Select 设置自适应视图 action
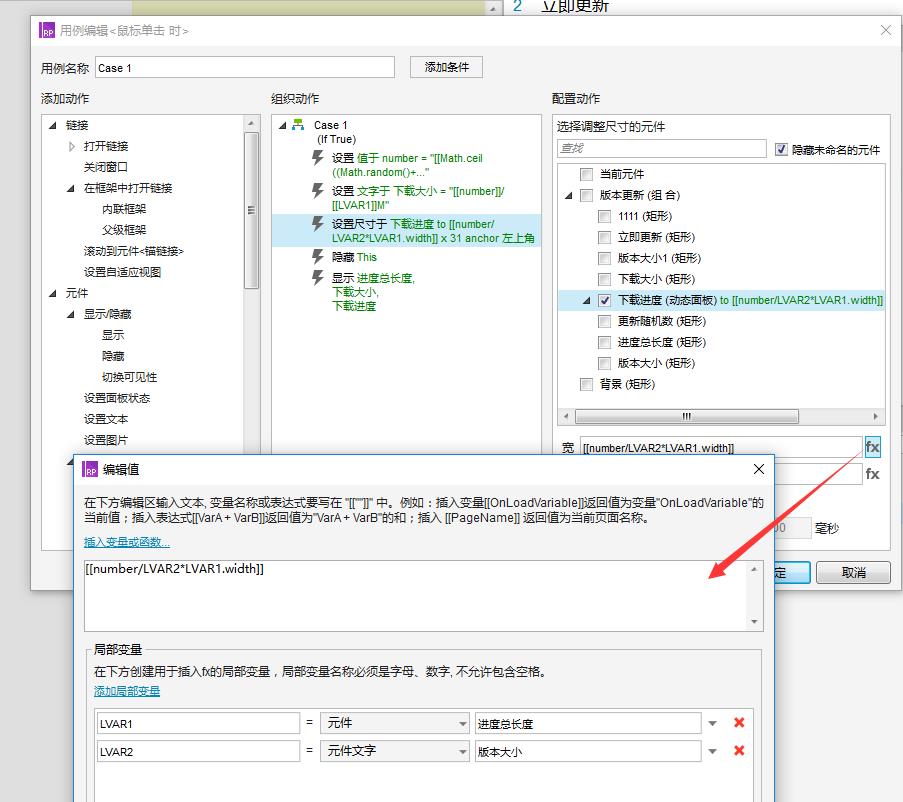The height and width of the screenshot is (802, 903). 122,272
